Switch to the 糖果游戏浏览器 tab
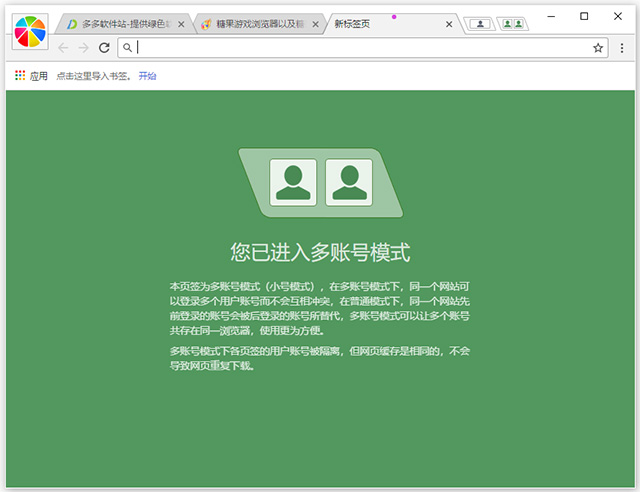 pos(260,24)
